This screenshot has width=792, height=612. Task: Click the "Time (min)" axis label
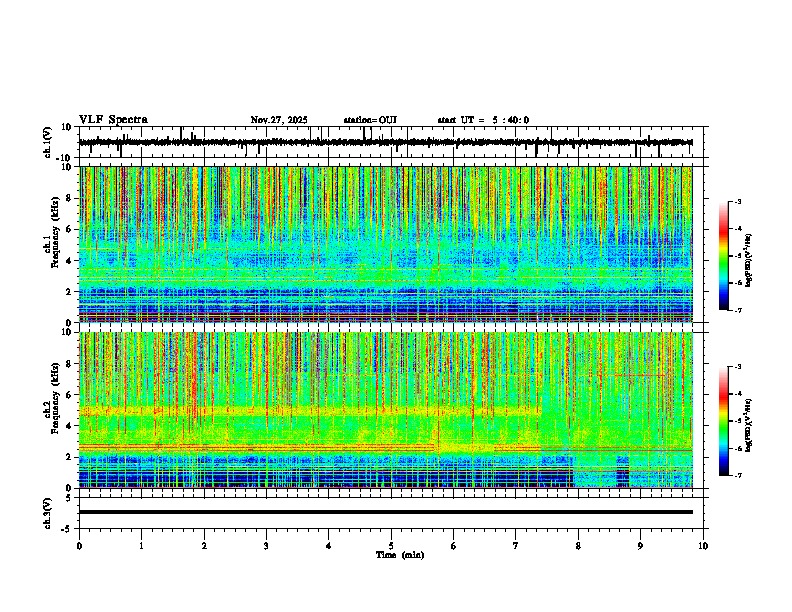pos(400,555)
